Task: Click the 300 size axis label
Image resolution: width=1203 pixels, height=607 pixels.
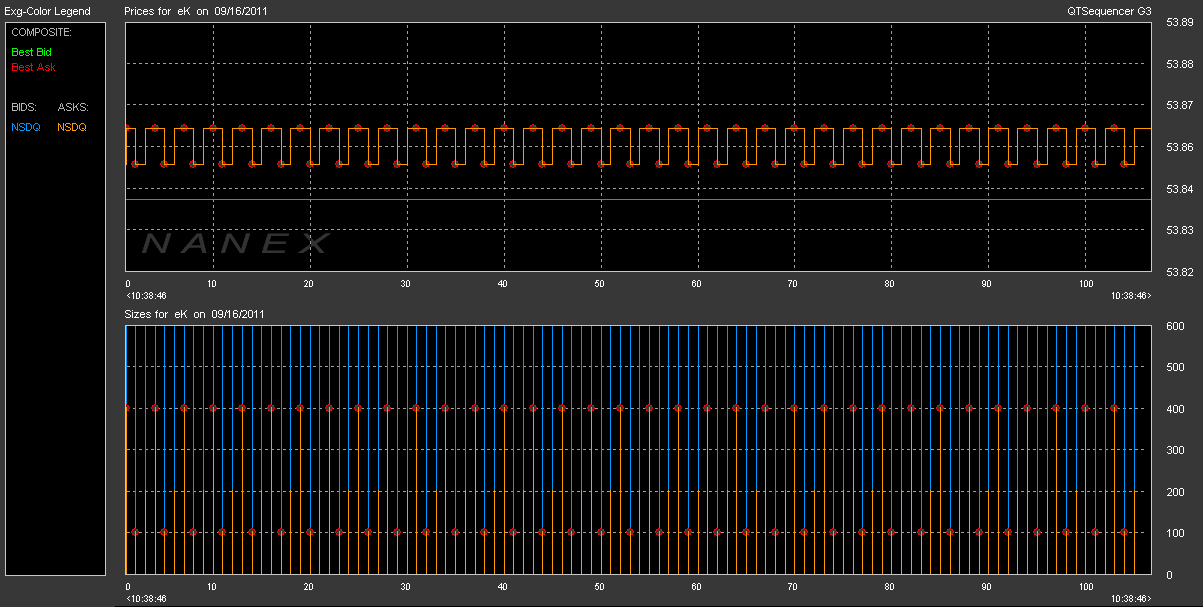Action: [x=1175, y=451]
